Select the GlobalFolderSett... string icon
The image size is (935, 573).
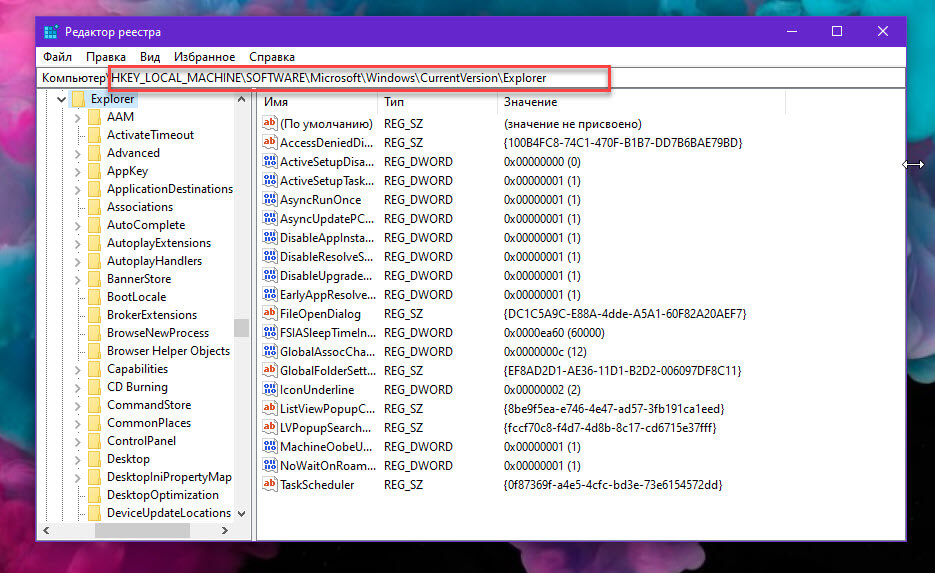270,370
